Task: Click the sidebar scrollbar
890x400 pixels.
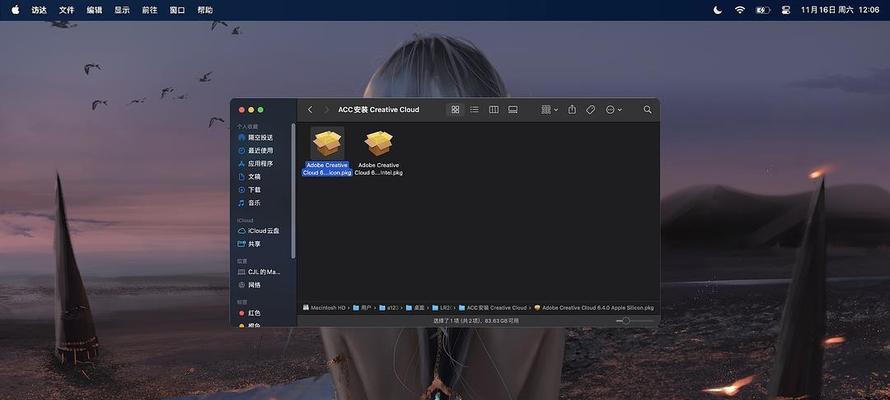Action: 293,190
